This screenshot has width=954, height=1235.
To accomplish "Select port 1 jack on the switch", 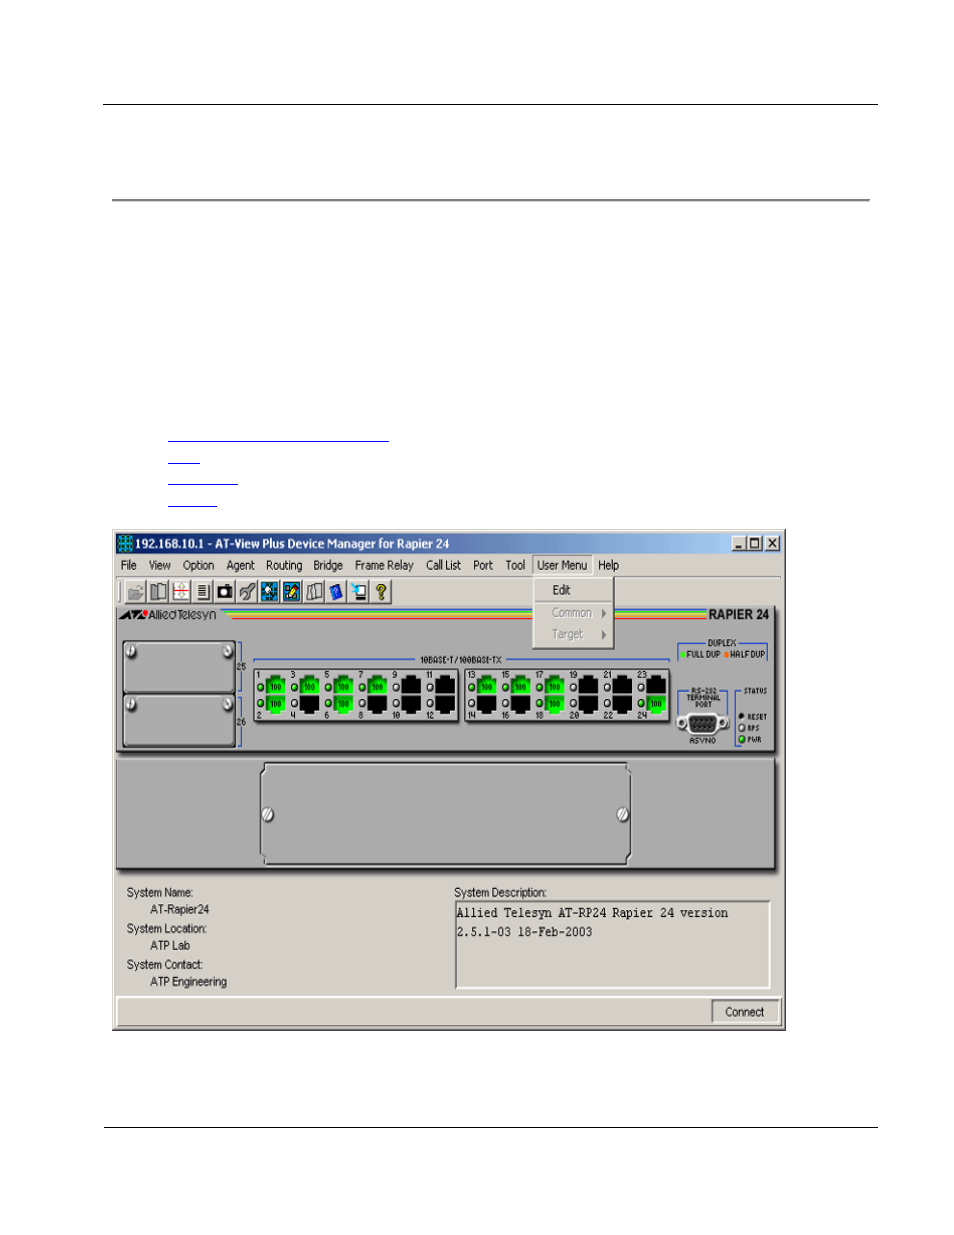I will click(276, 685).
